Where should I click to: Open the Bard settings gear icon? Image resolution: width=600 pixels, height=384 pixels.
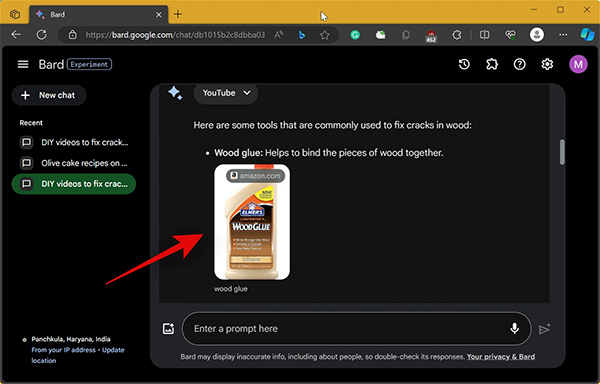547,64
